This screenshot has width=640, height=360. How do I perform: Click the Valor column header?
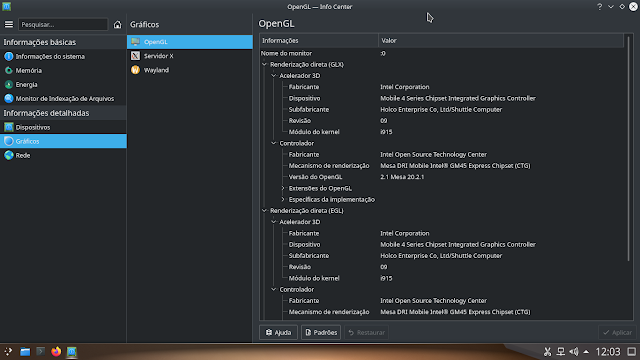coord(501,40)
